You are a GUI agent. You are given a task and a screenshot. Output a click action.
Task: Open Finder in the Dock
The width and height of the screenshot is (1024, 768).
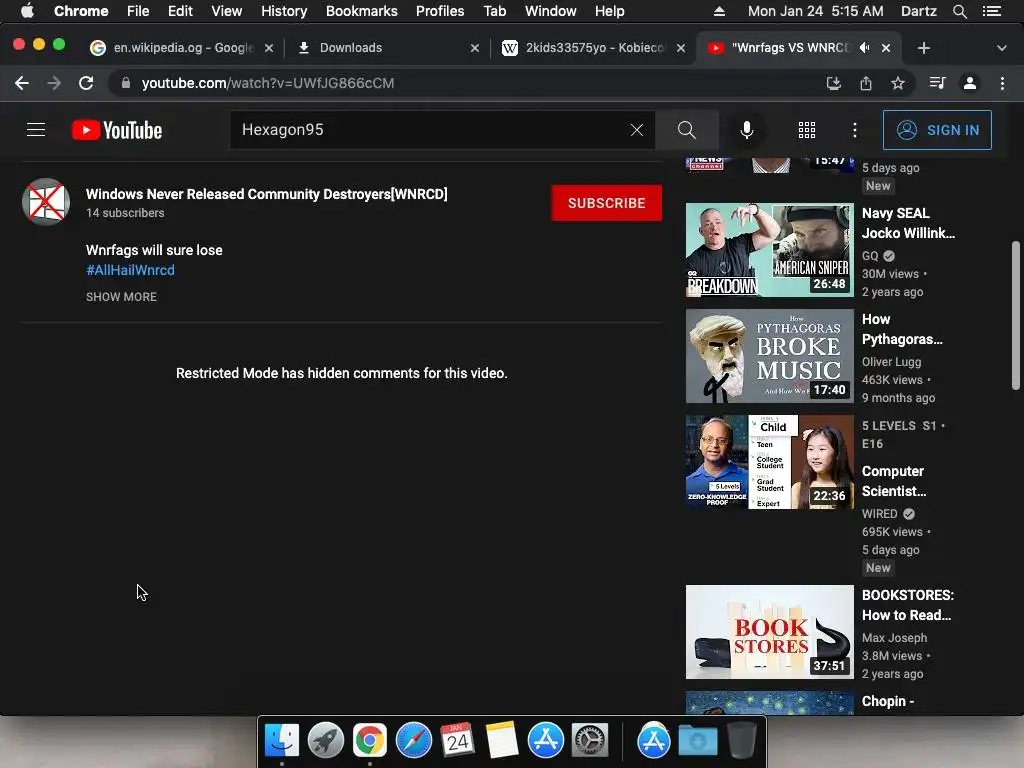coord(282,740)
